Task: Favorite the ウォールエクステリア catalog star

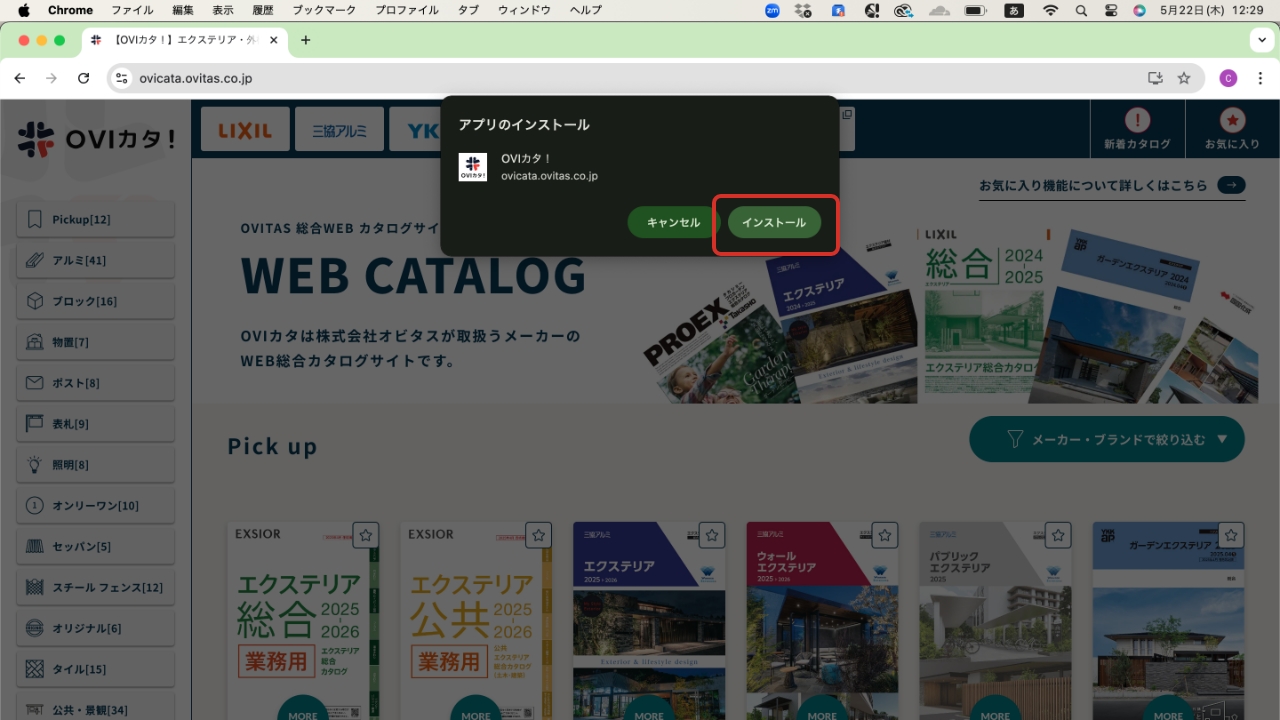Action: pos(885,535)
